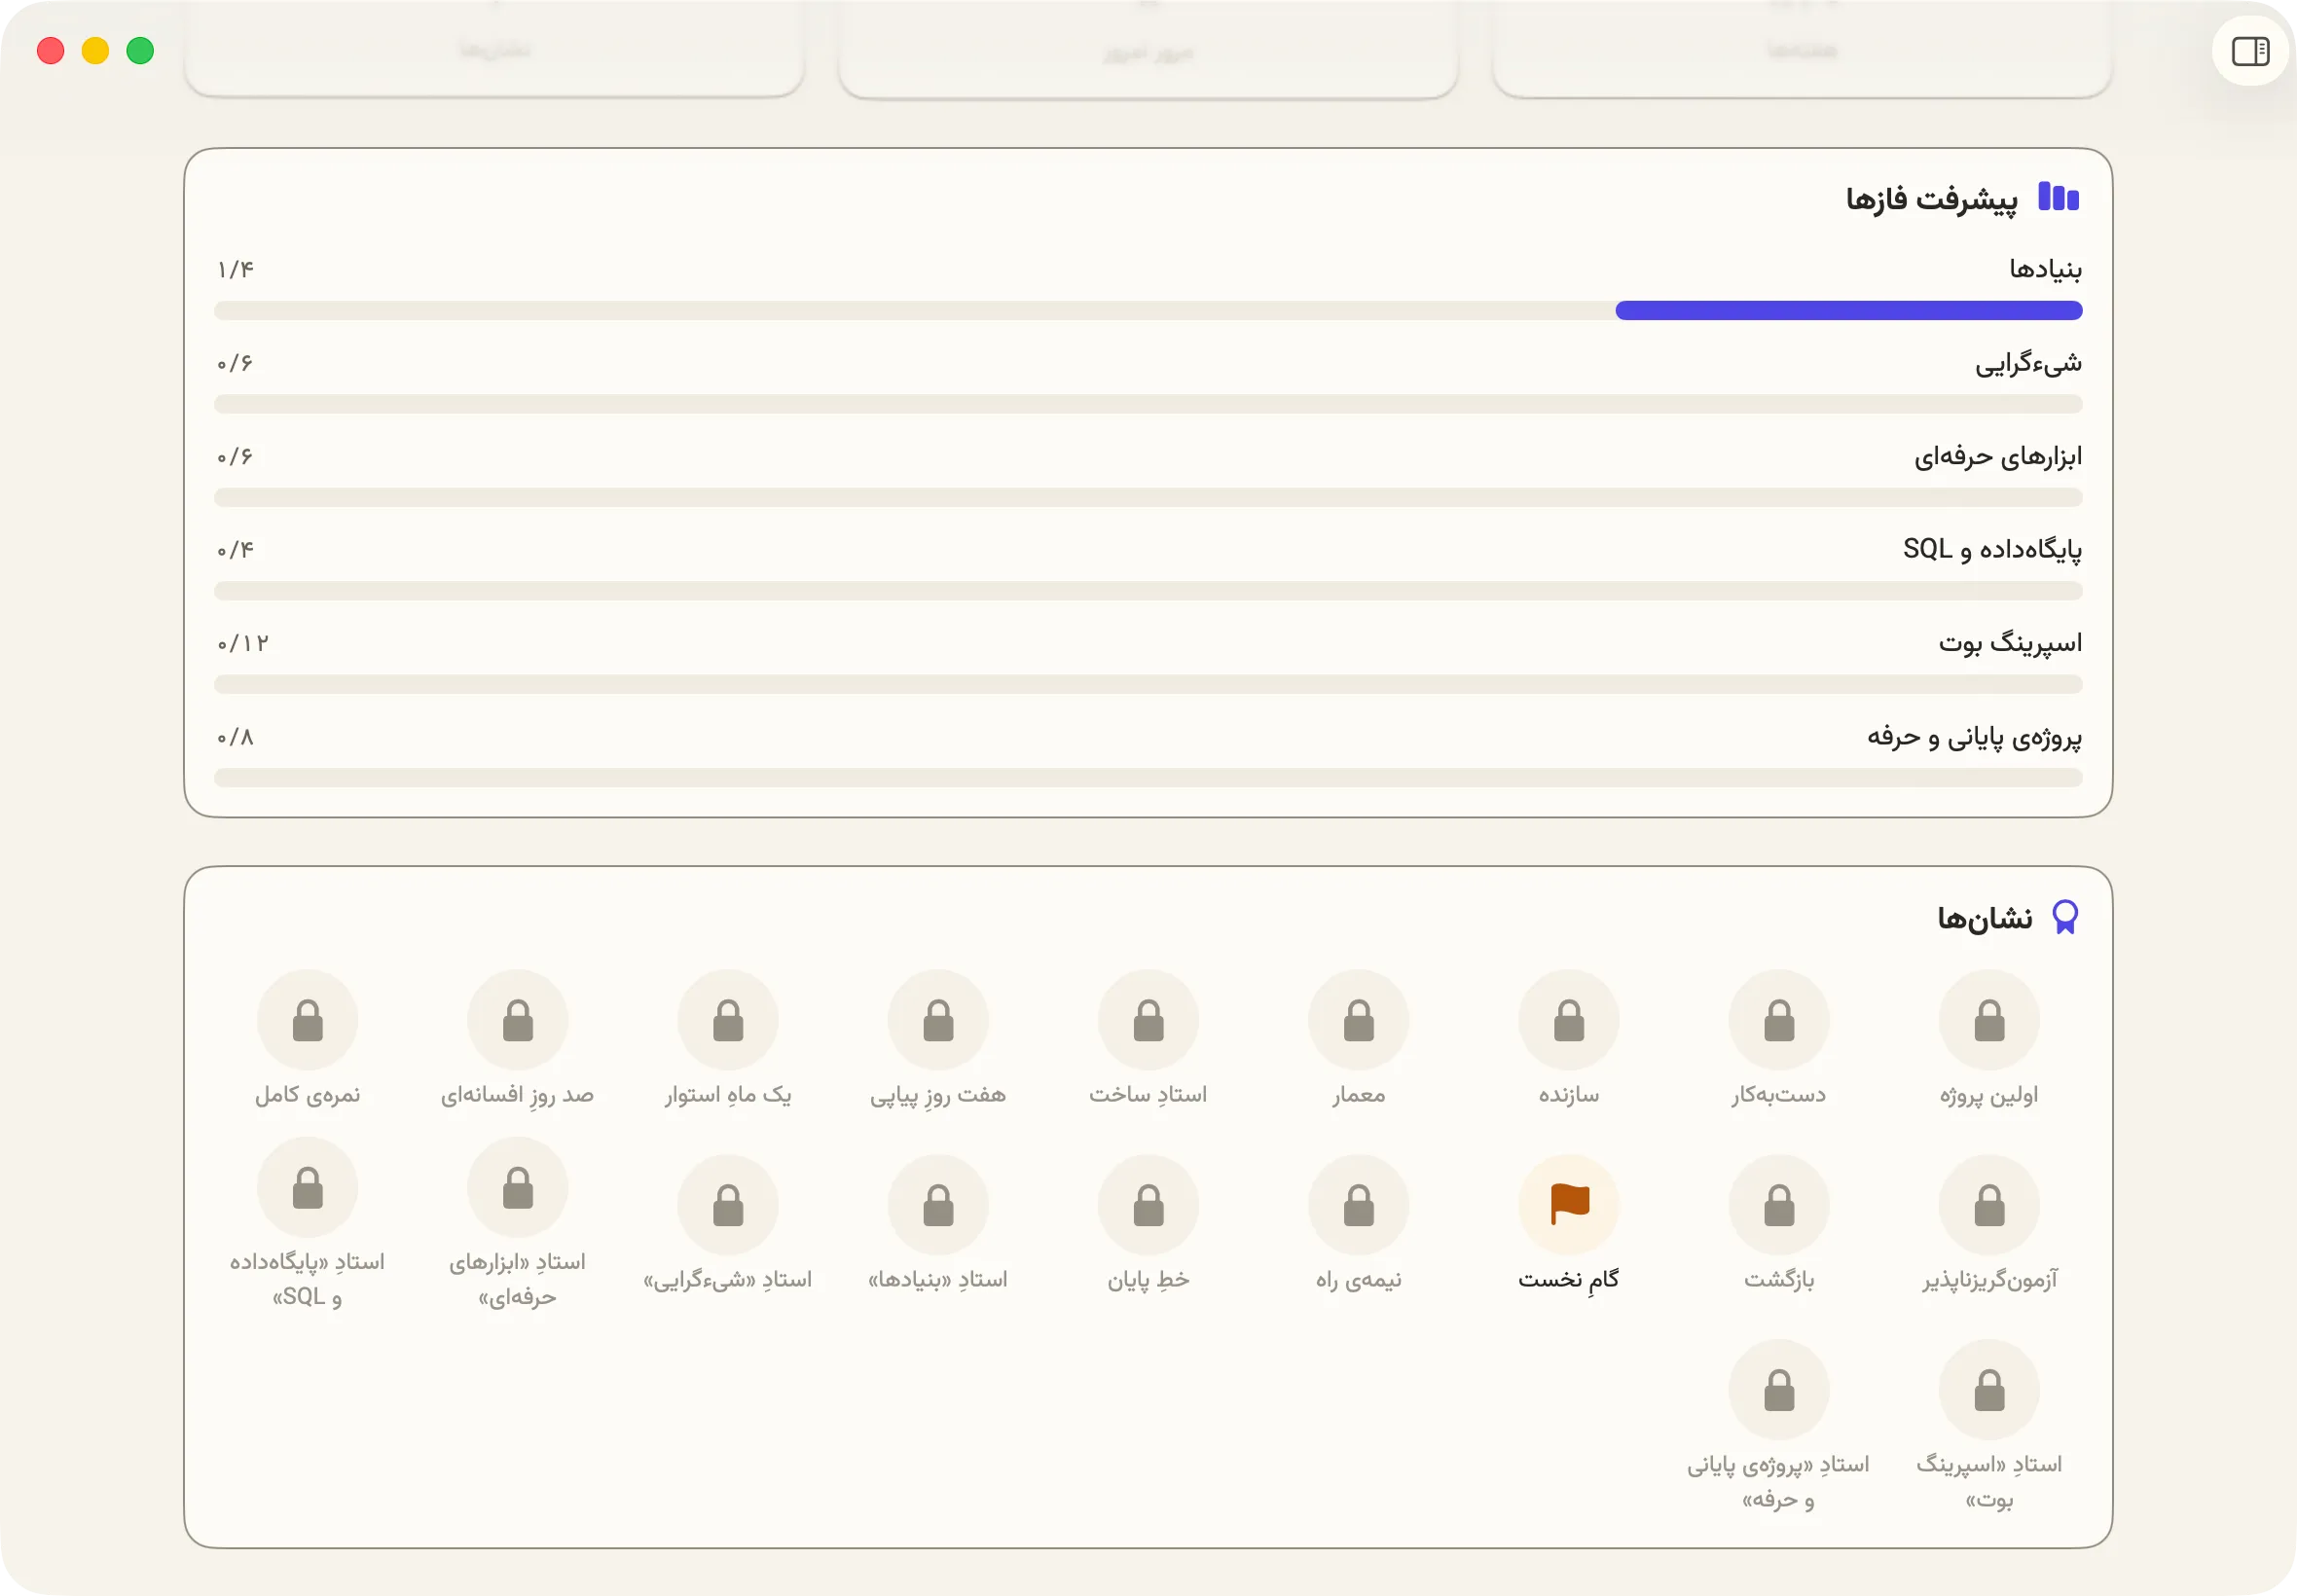Click the بنیادها phase label
The height and width of the screenshot is (1596, 2297).
pyautogui.click(x=2046, y=269)
